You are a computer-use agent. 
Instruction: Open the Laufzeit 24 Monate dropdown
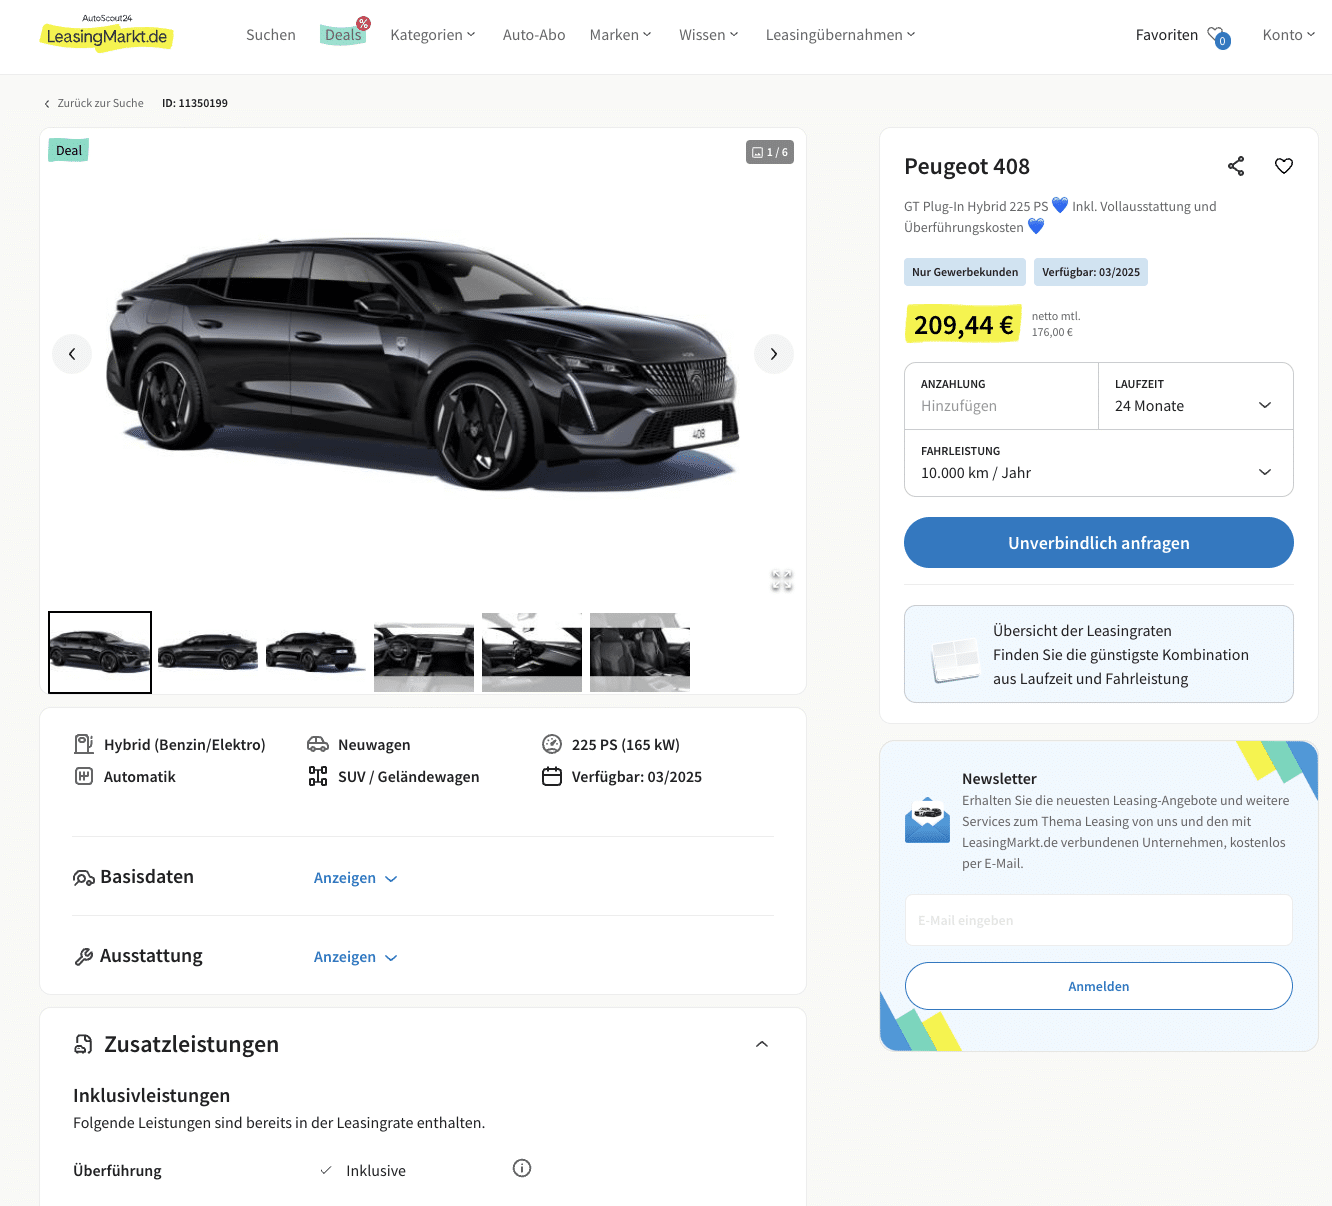[x=1196, y=396]
